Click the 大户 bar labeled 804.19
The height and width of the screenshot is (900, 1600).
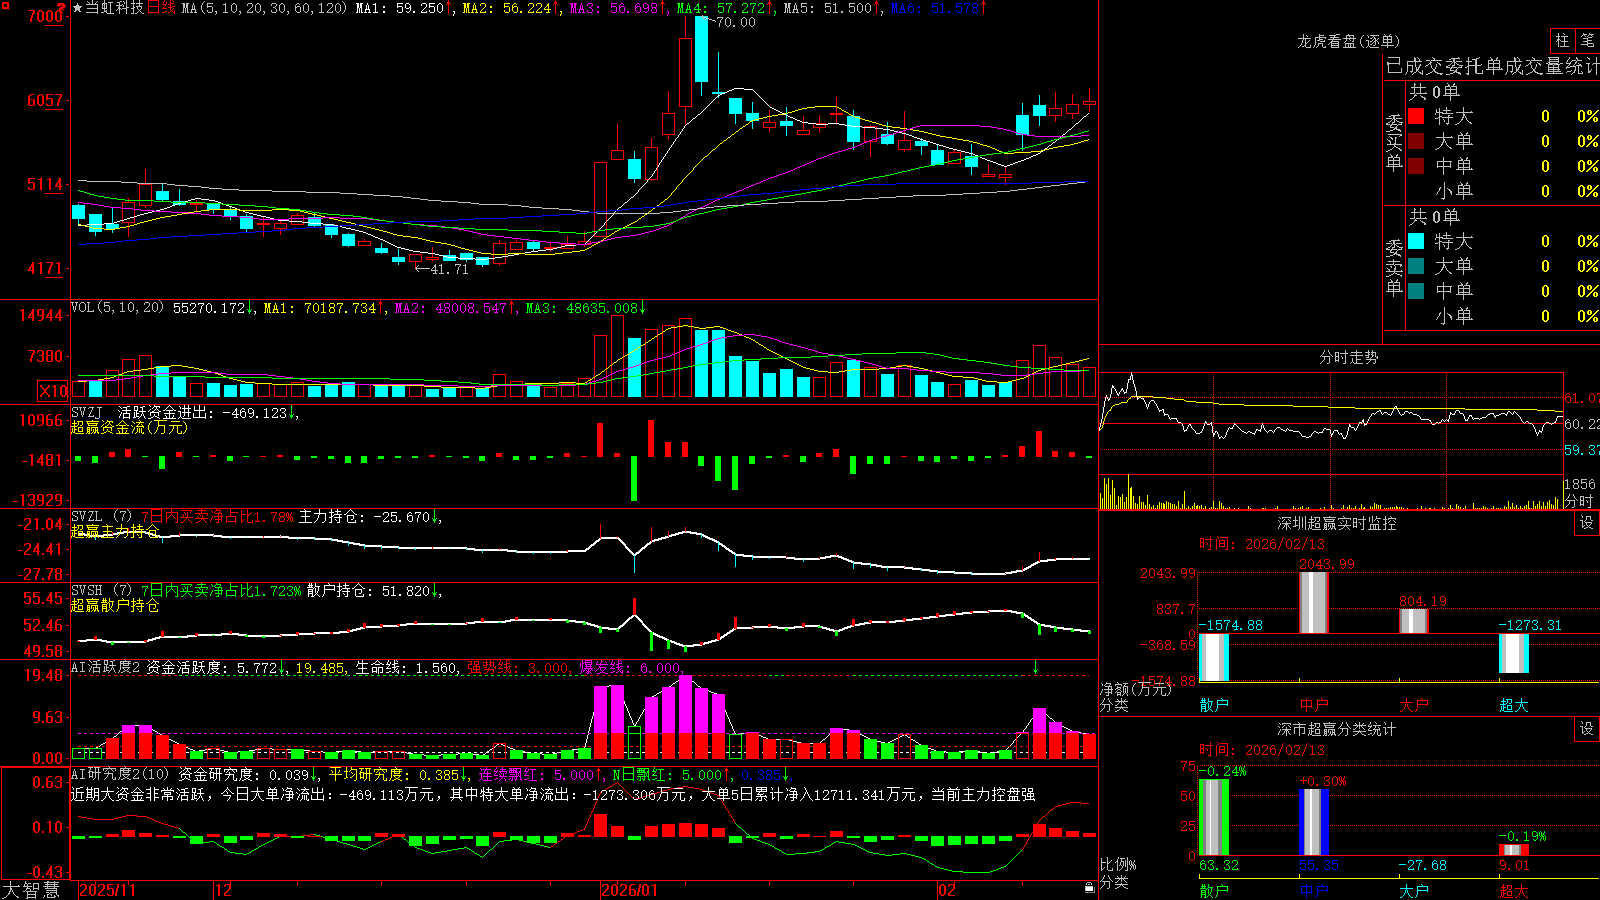pyautogui.click(x=1414, y=621)
